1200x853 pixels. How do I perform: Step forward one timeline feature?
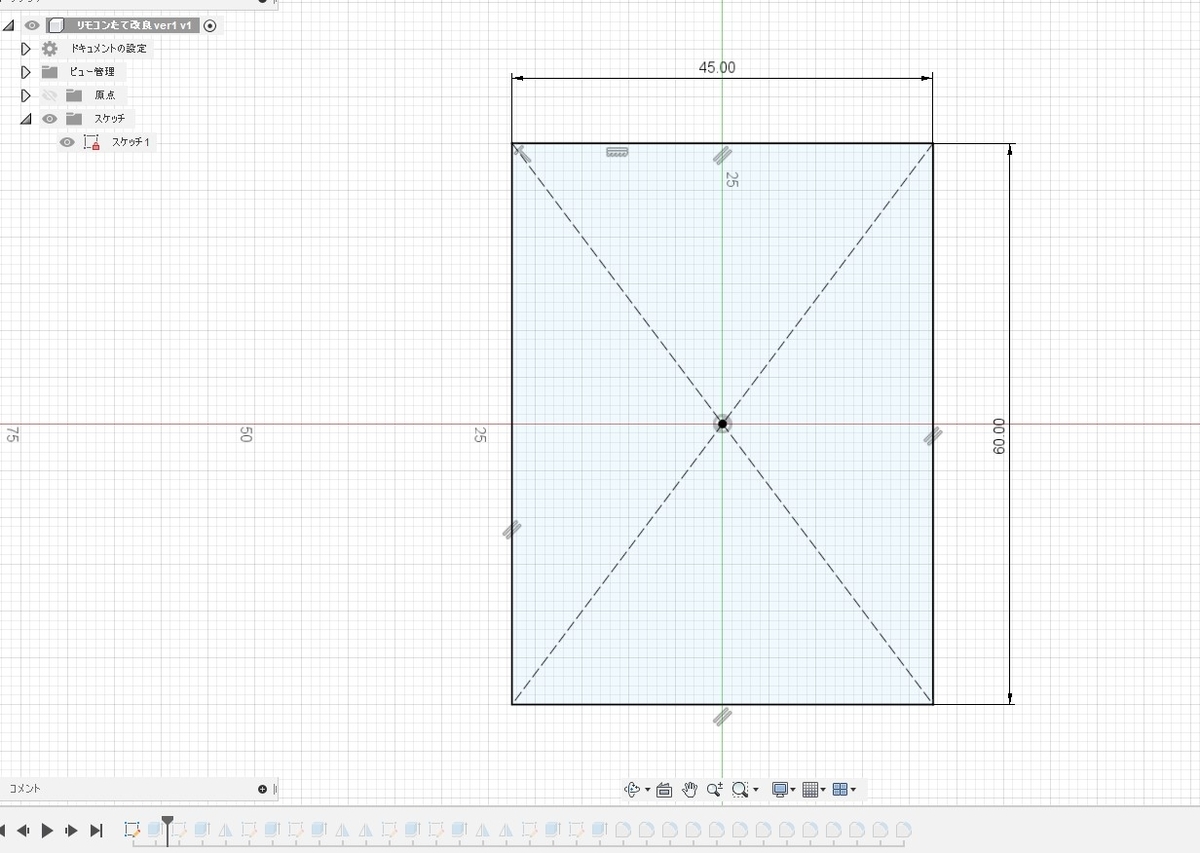point(72,830)
